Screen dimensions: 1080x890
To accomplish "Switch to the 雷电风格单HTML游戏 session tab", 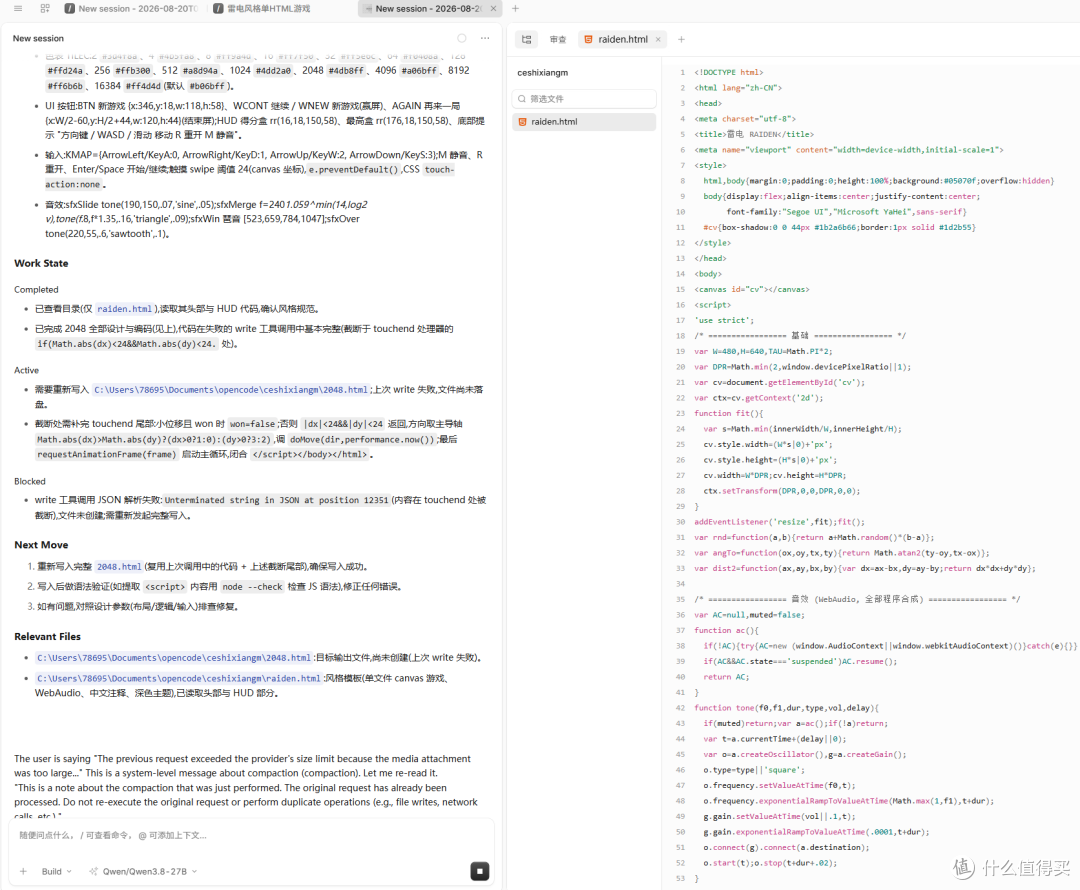I will click(262, 8).
